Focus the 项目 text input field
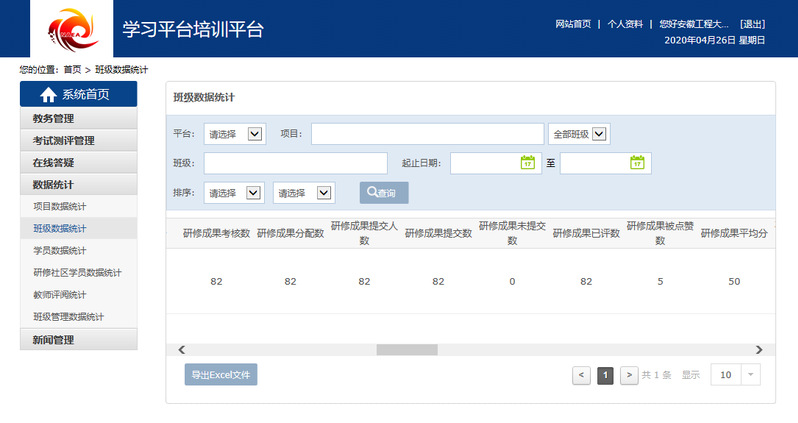 click(427, 134)
